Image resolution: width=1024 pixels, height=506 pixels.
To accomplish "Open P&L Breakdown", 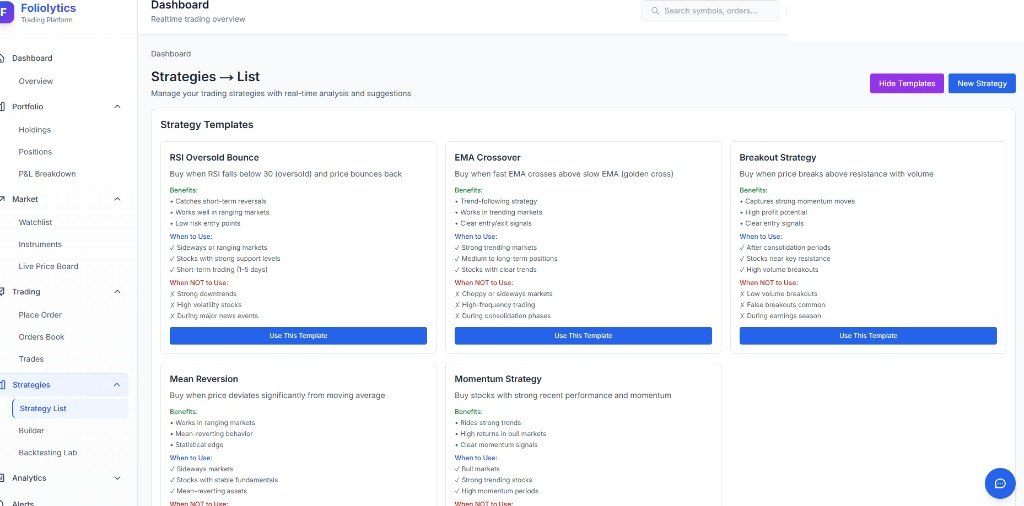I will 47,174.
